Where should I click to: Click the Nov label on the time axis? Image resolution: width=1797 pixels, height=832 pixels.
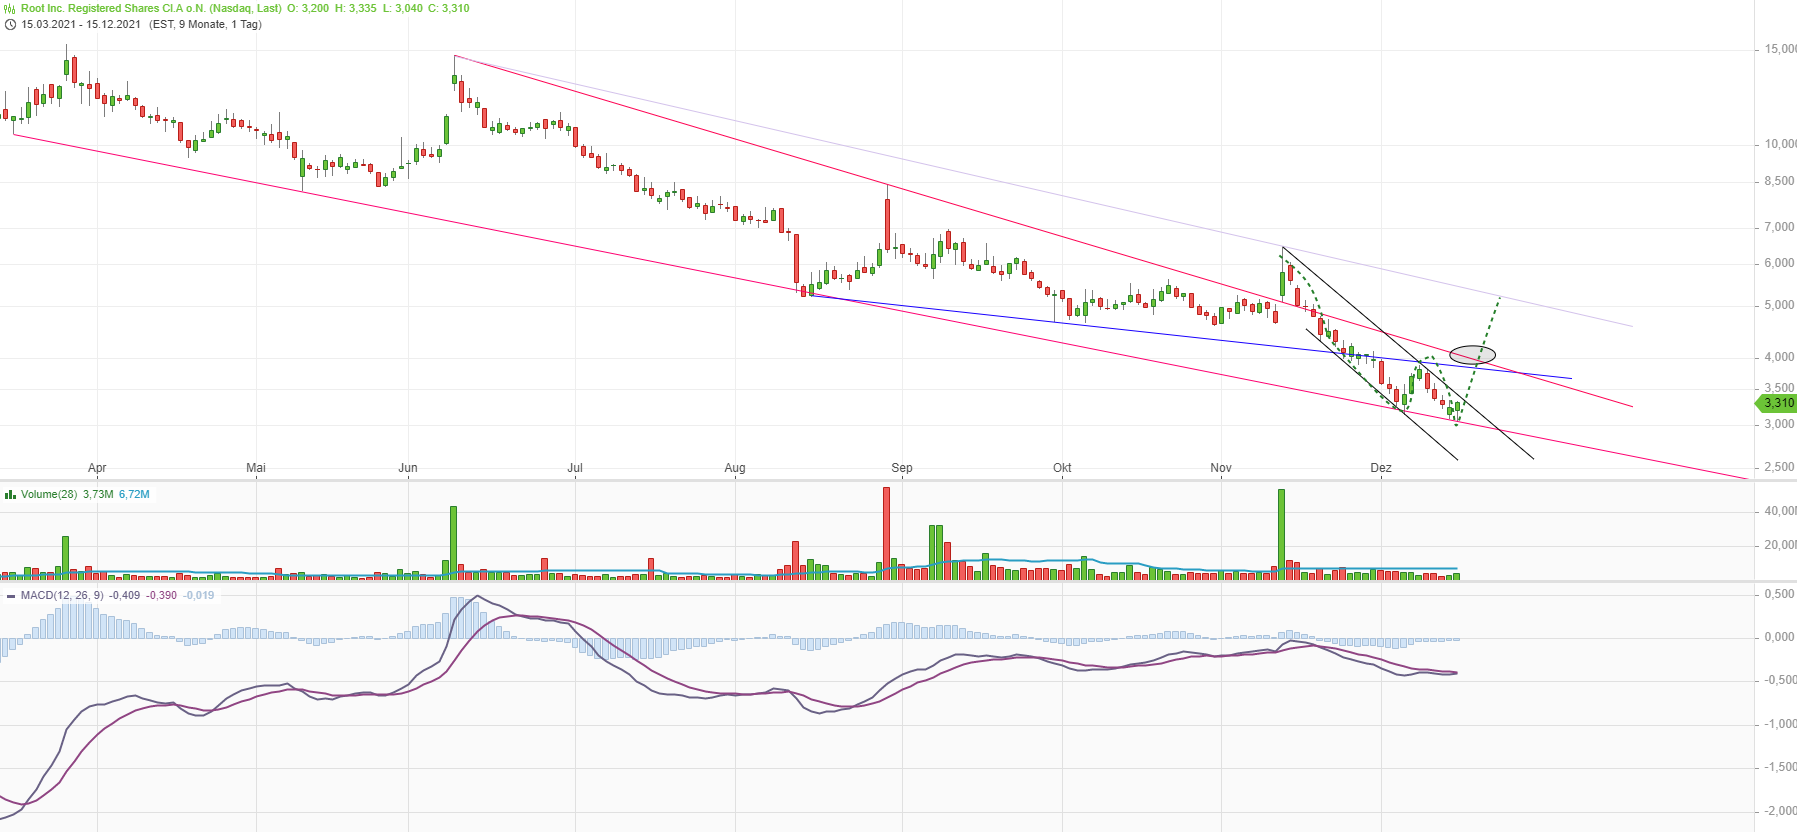pyautogui.click(x=1221, y=468)
